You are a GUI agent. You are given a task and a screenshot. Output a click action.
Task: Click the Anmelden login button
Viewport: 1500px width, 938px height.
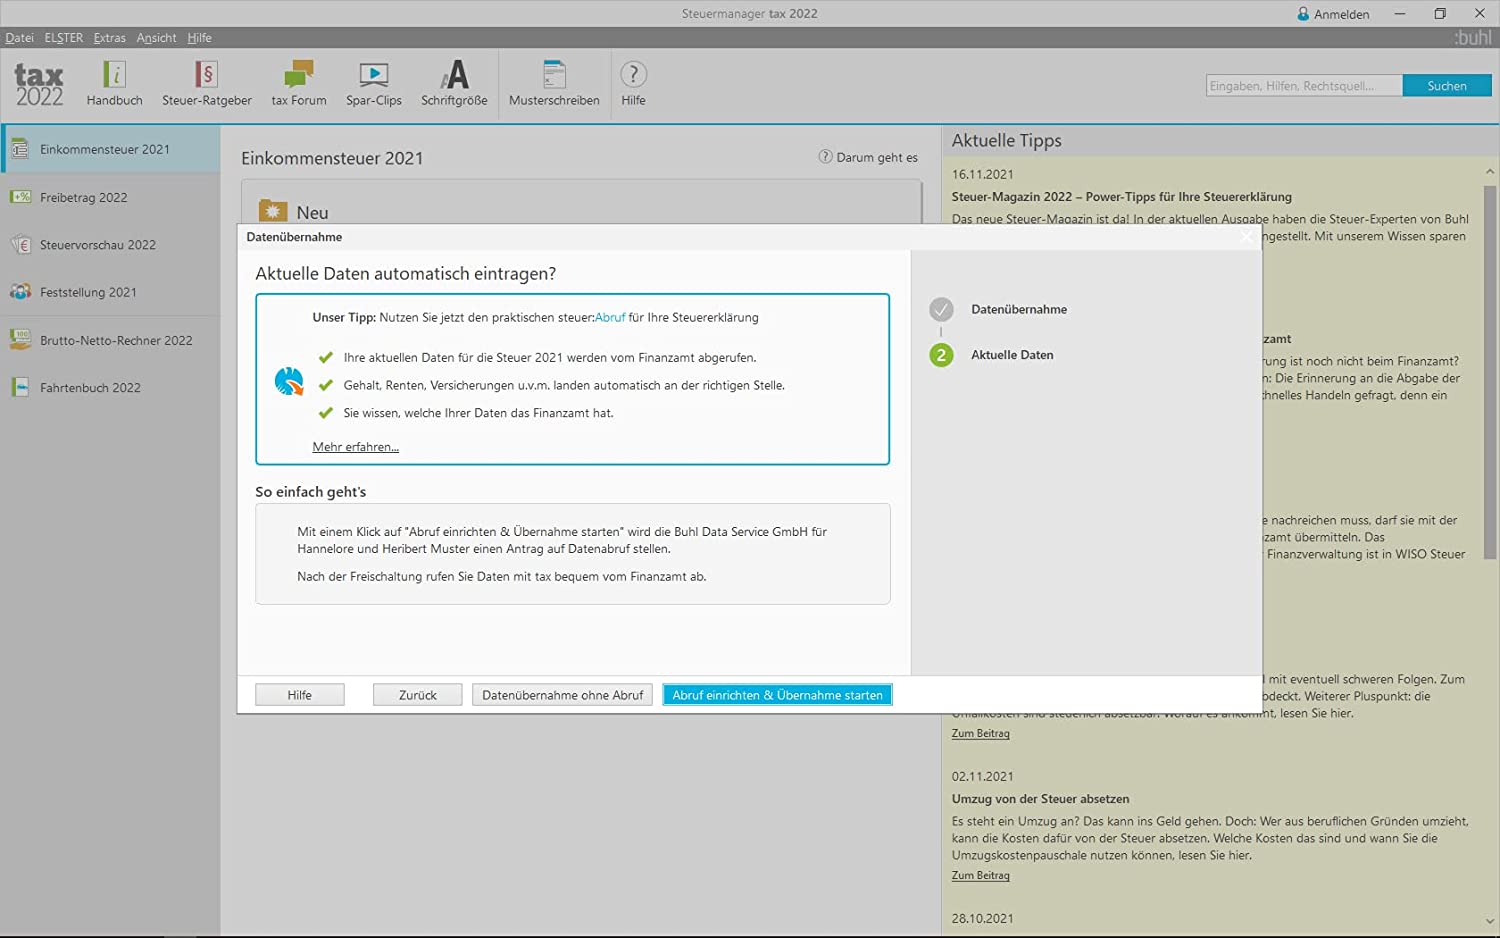[x=1333, y=14]
